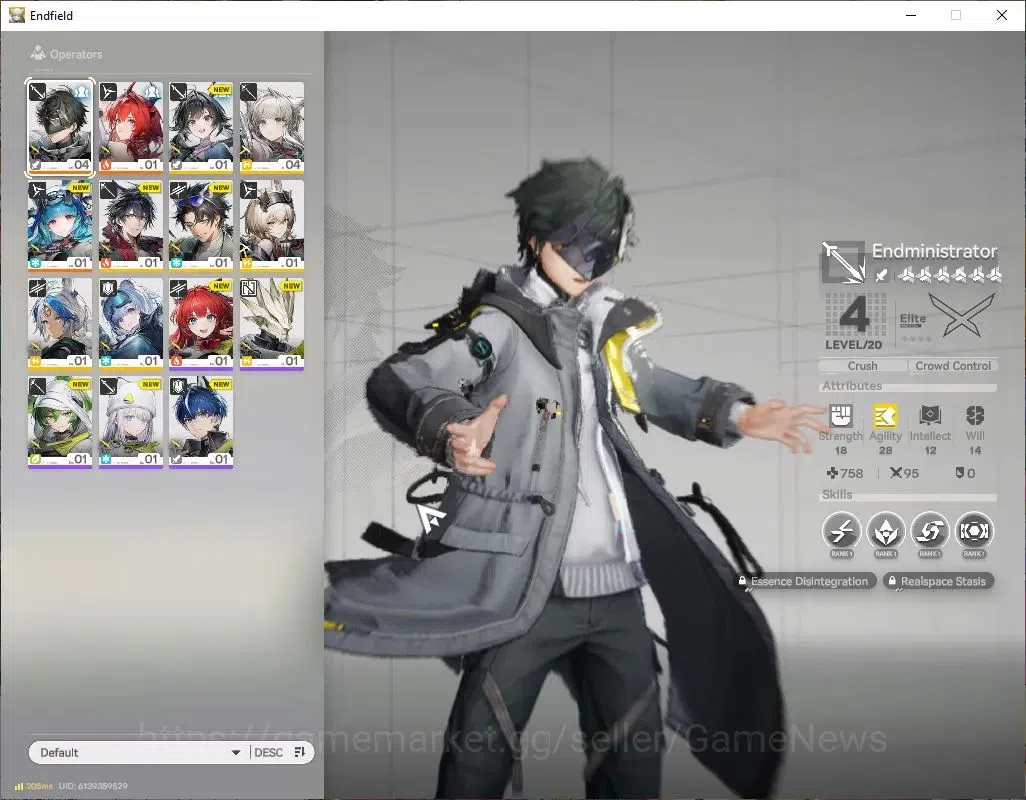Click the Operators header icon
This screenshot has height=800, width=1026.
pyautogui.click(x=38, y=53)
